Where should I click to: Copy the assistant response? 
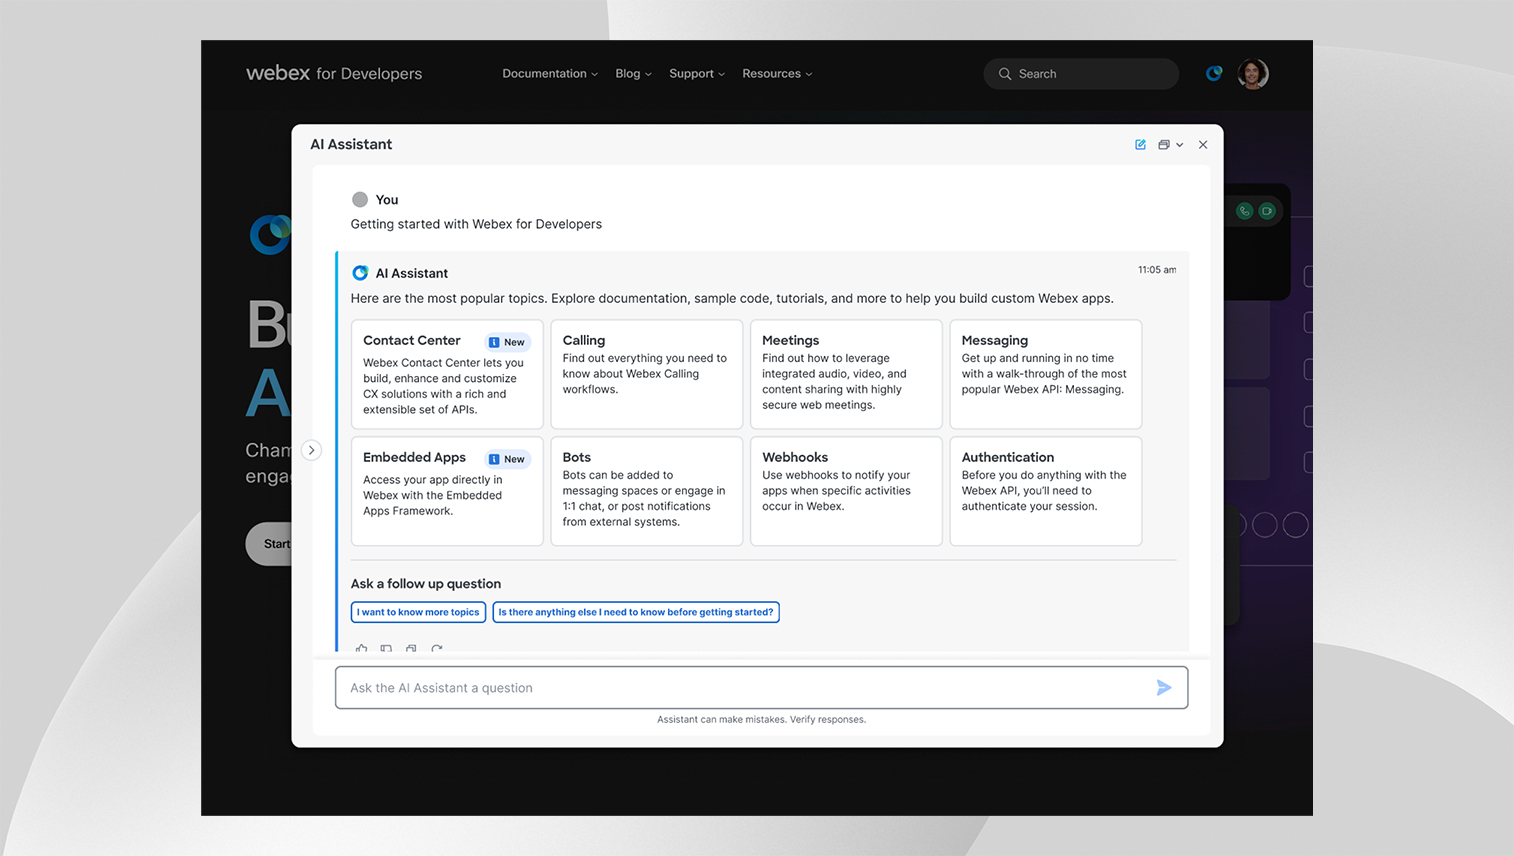[411, 648]
